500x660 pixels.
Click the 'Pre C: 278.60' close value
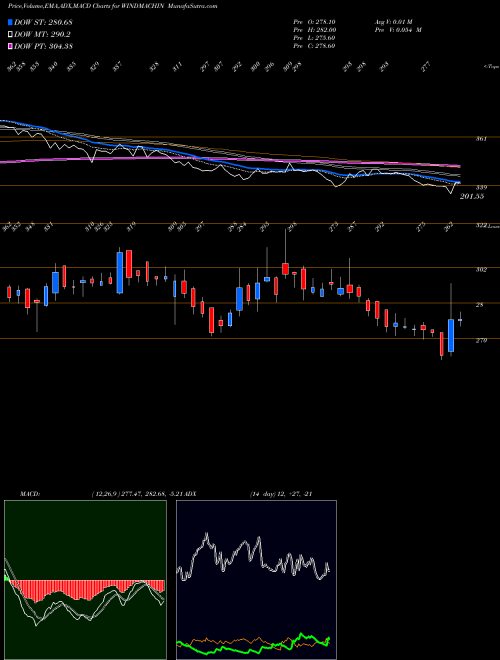pyautogui.click(x=314, y=46)
